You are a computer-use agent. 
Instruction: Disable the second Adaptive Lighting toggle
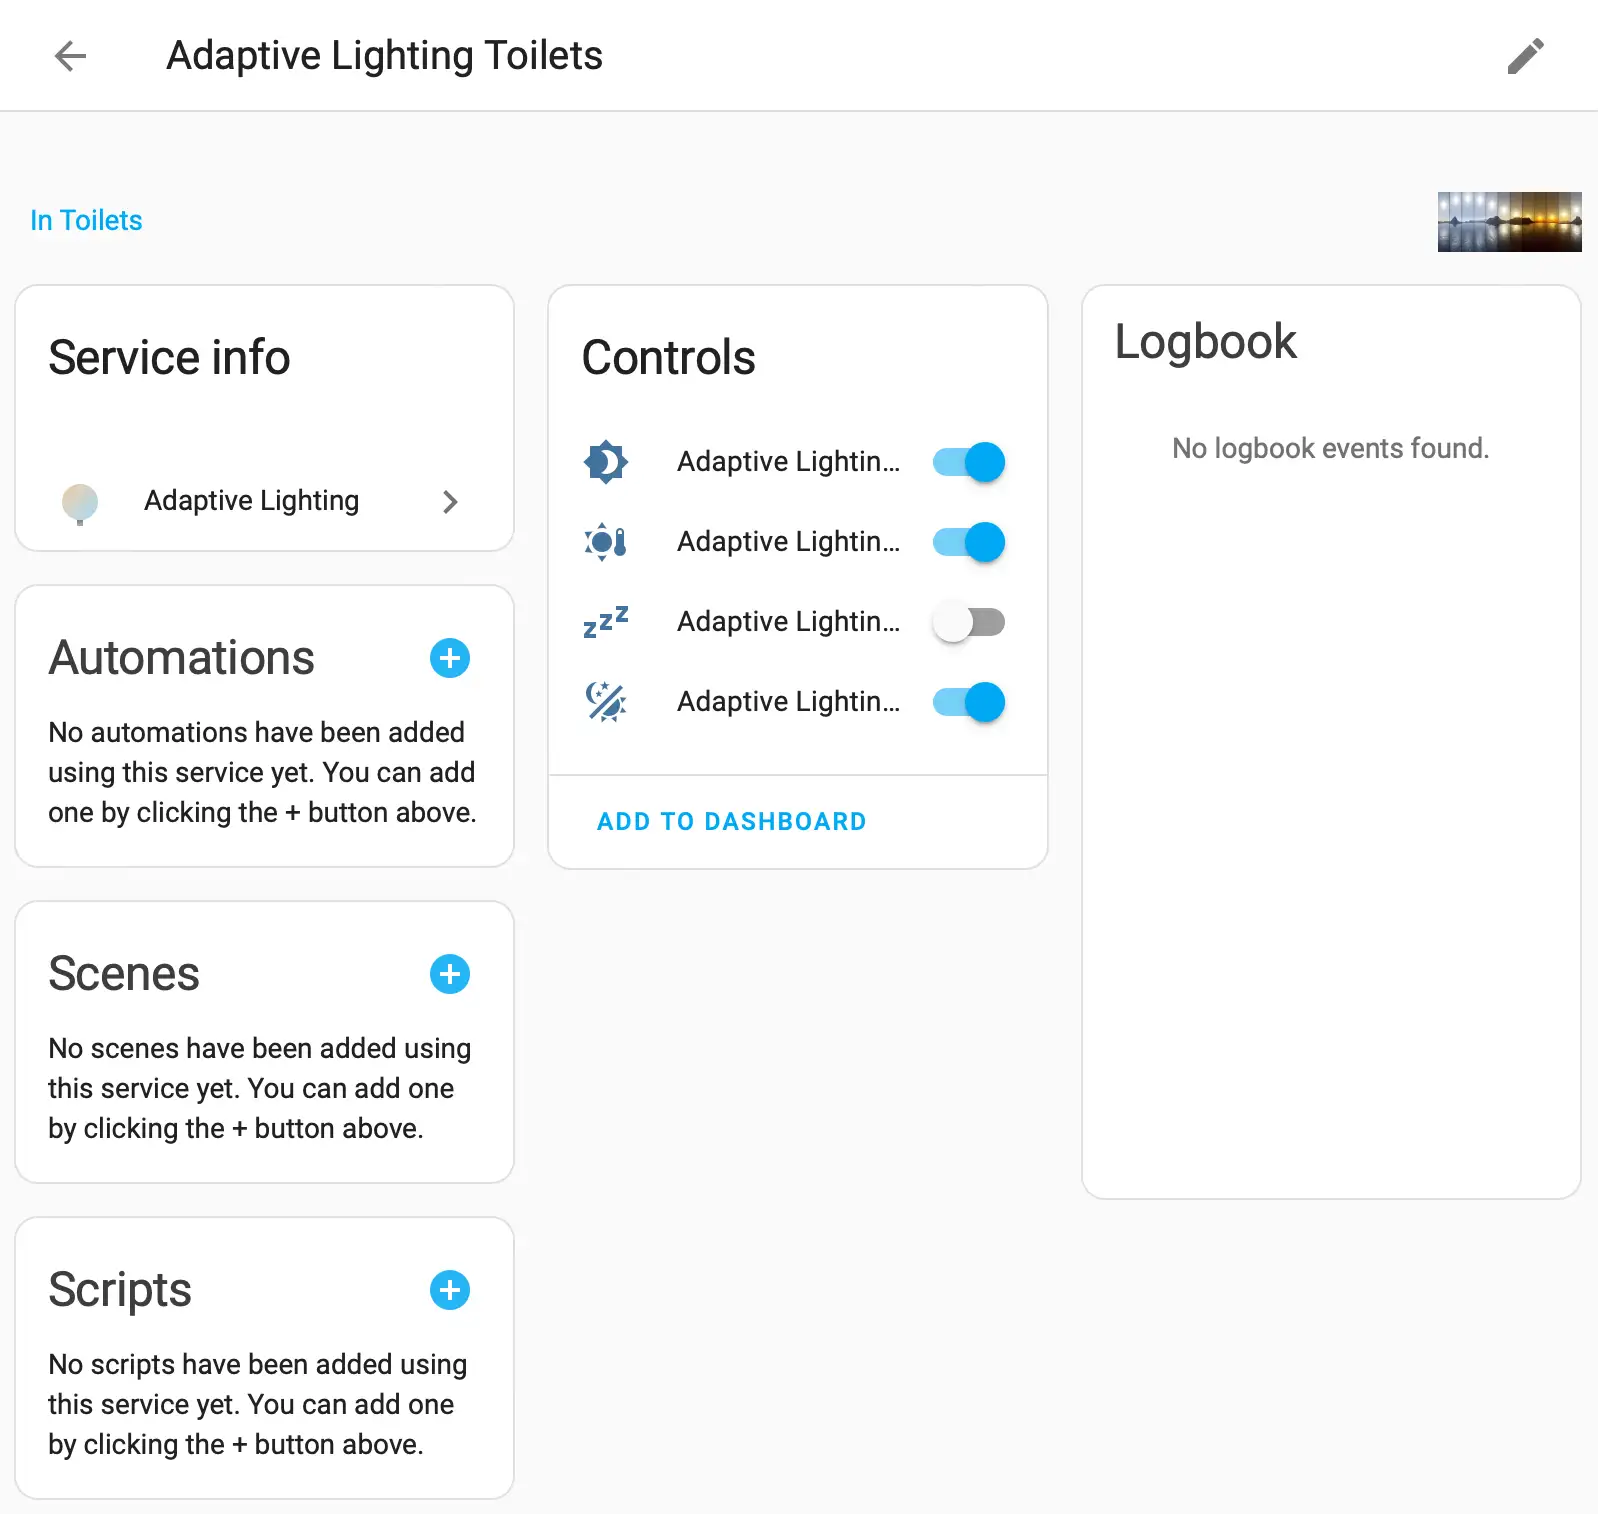tap(968, 542)
